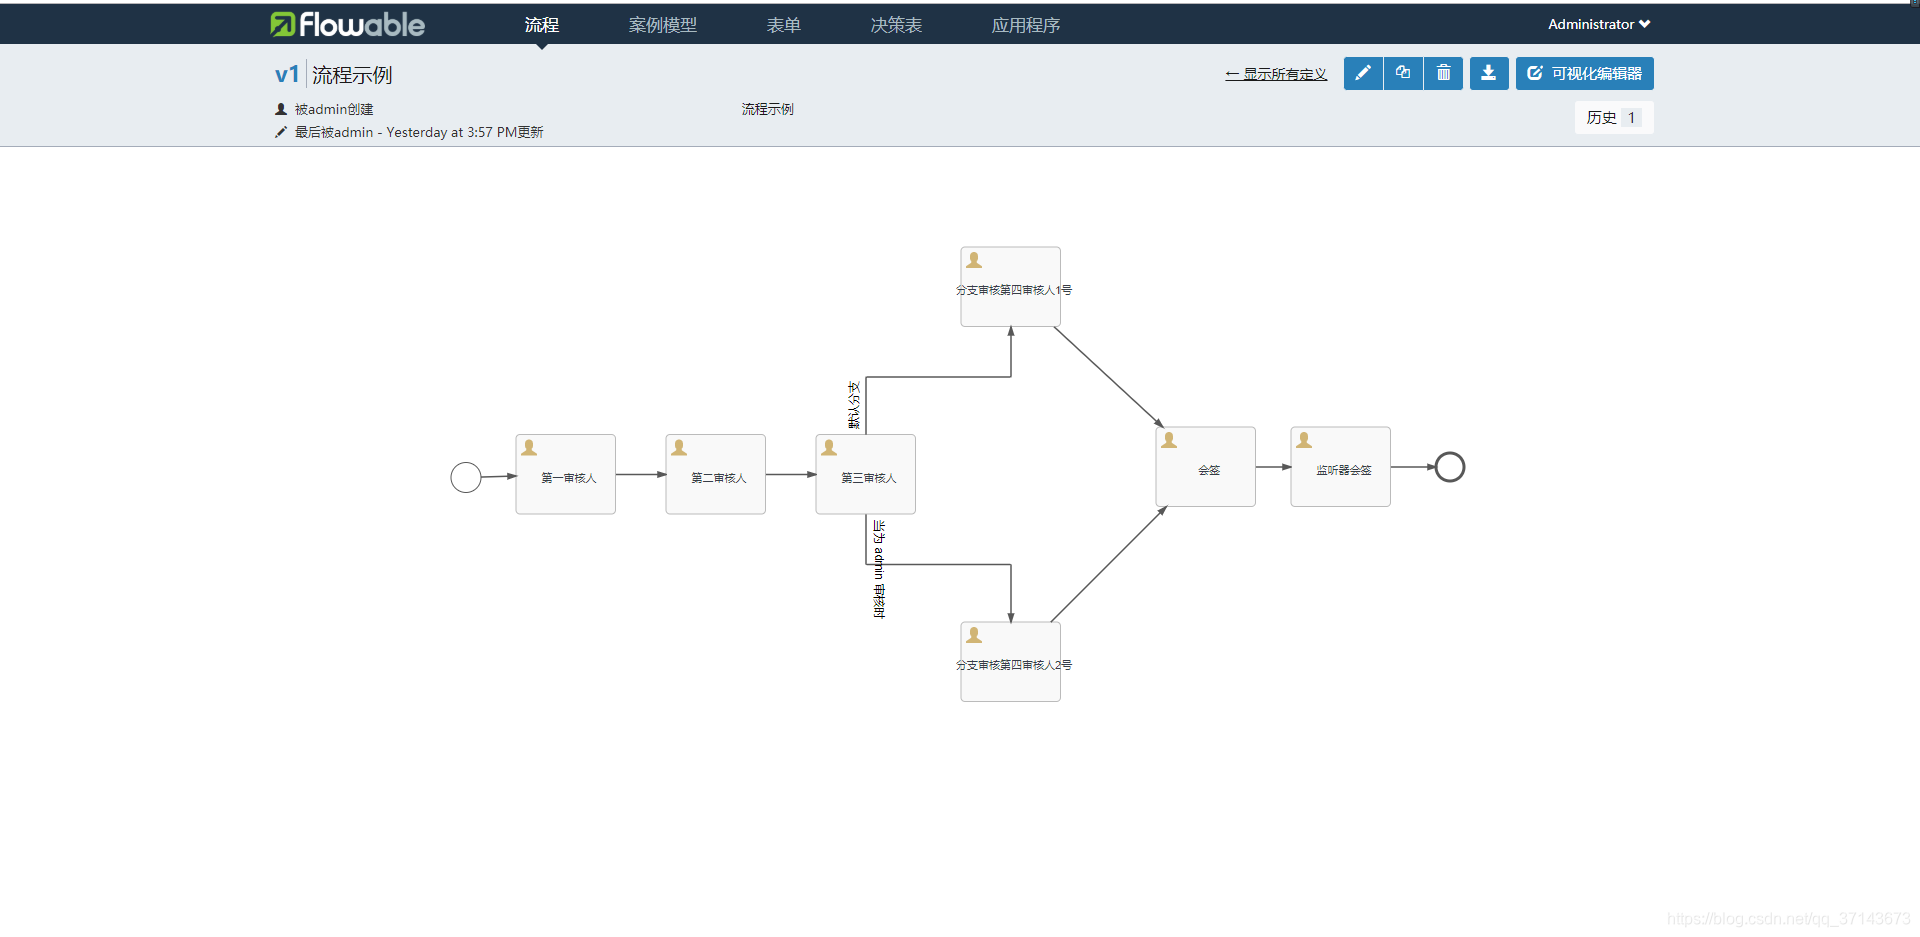Click the duplicate model icon
The image size is (1920, 937).
[x=1403, y=73]
